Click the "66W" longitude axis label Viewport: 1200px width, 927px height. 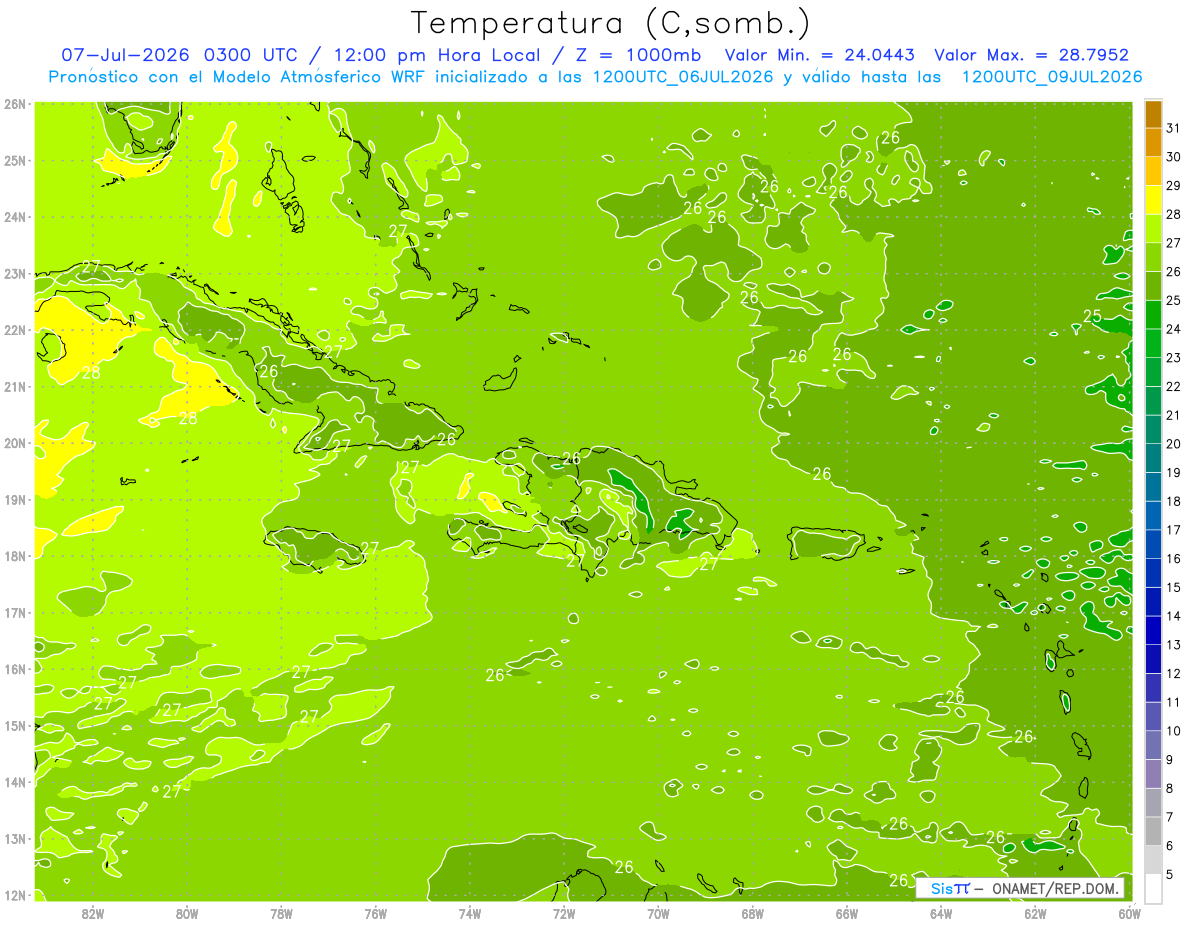(847, 914)
